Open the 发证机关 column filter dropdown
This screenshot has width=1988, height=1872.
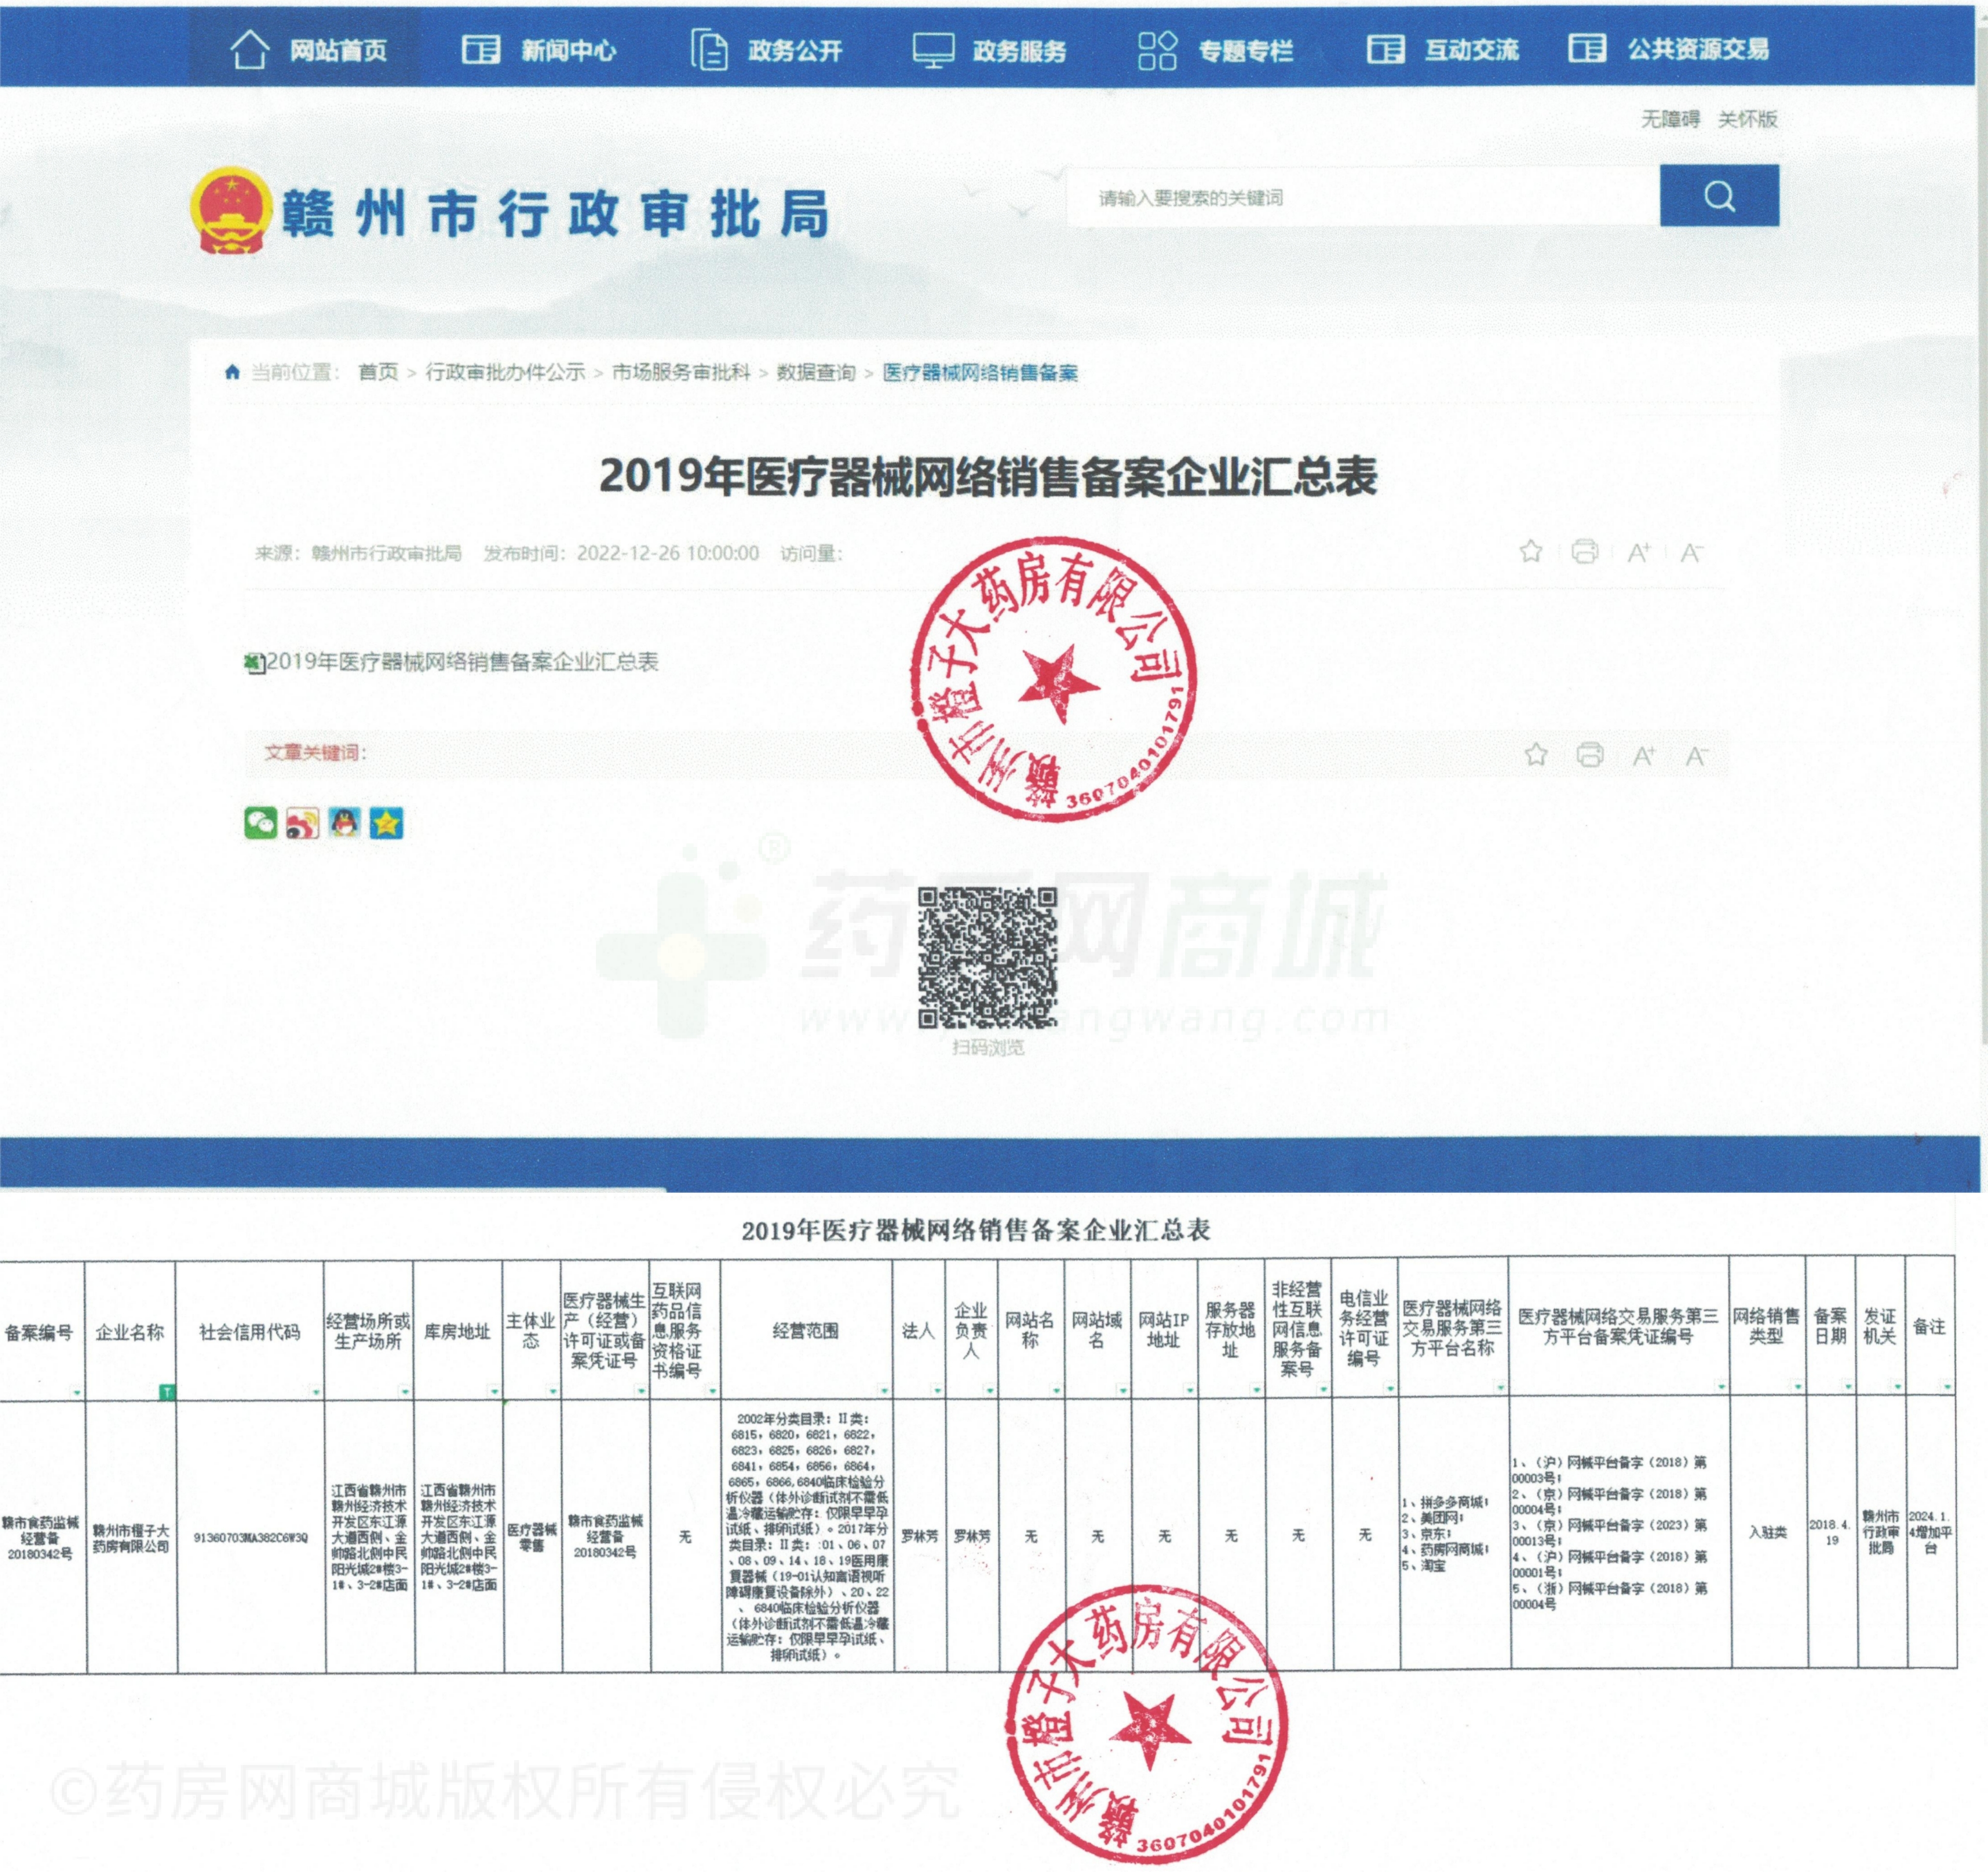pyautogui.click(x=1897, y=1387)
